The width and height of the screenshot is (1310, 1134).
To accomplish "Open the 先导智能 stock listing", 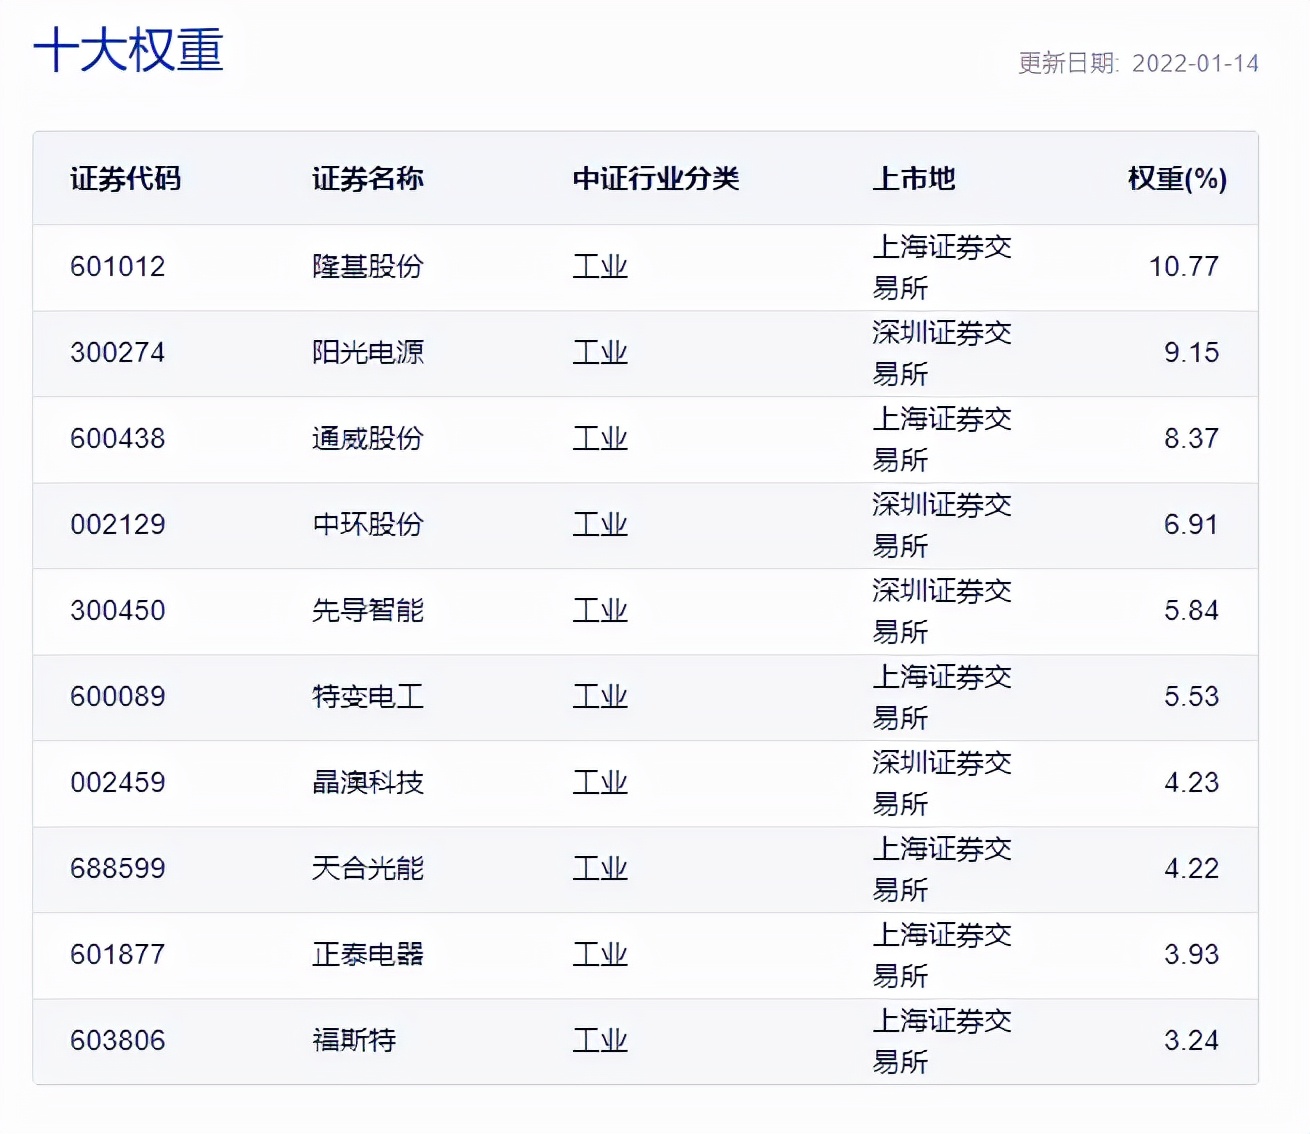I will pos(368,611).
